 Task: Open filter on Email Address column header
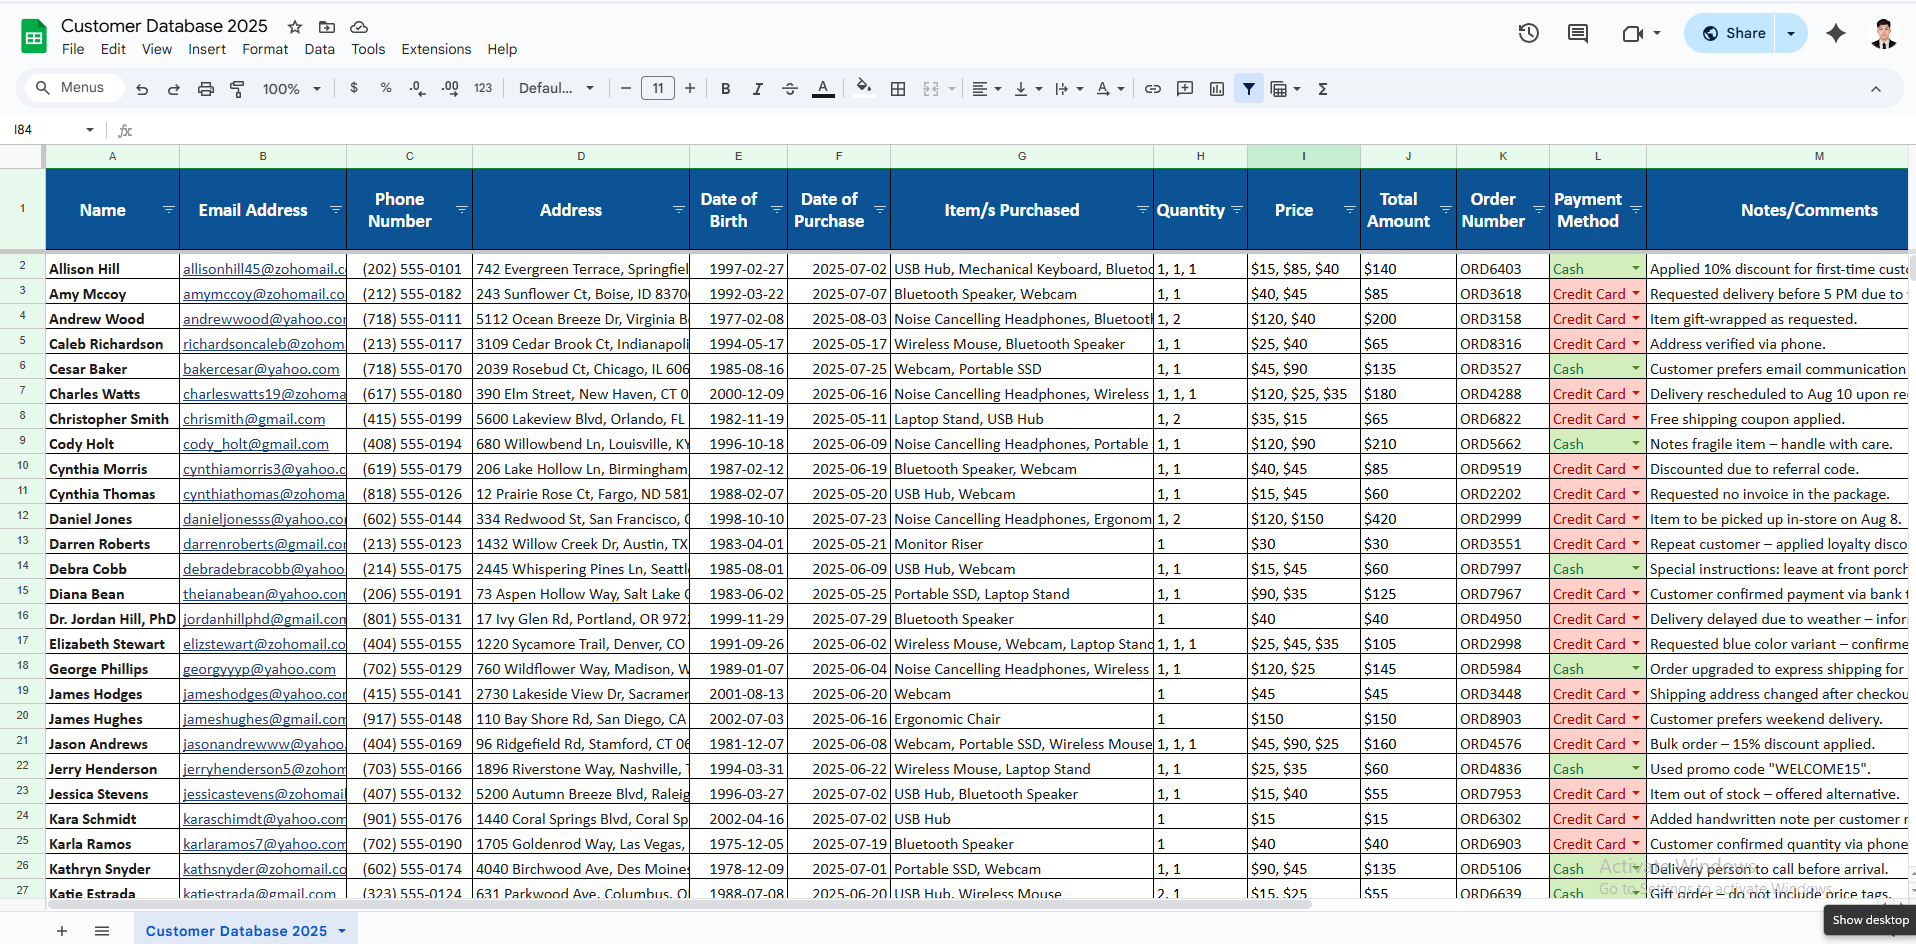[335, 210]
